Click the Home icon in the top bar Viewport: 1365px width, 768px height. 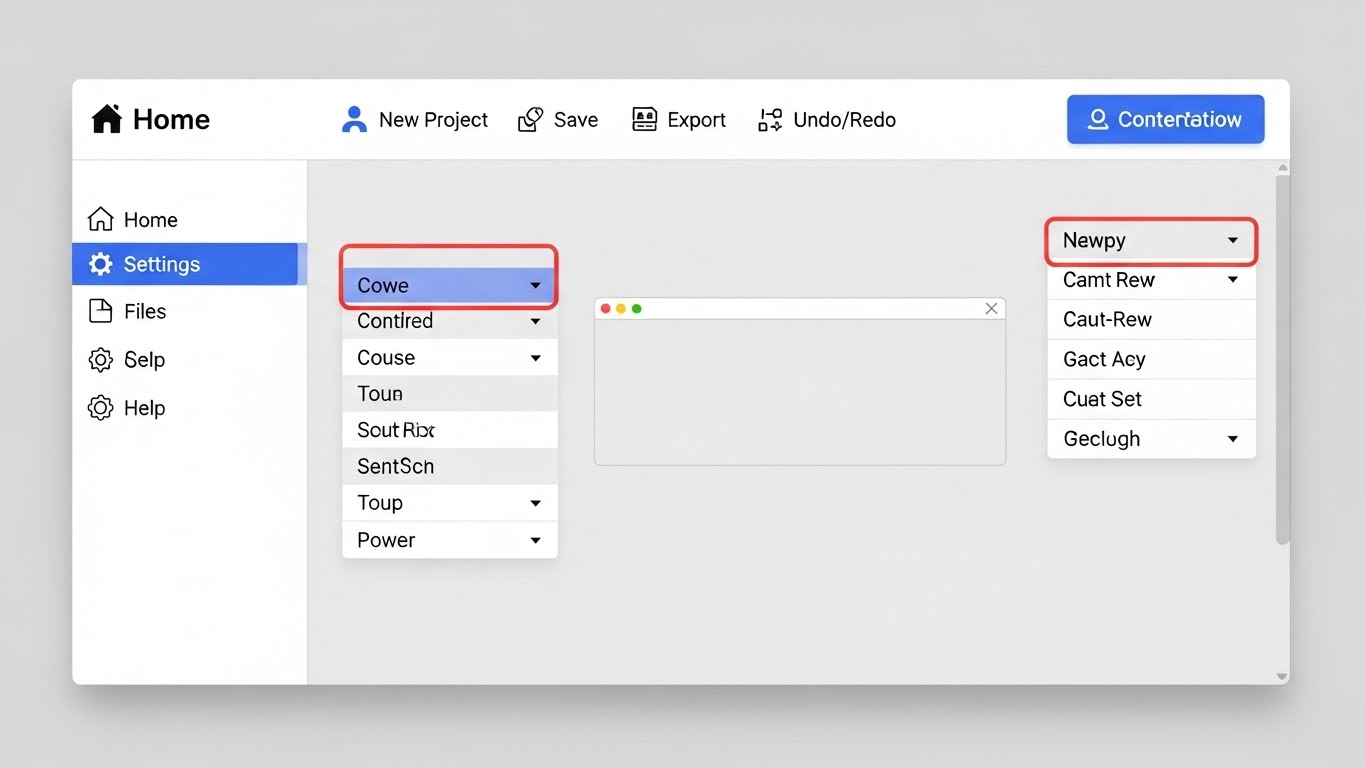click(106, 118)
